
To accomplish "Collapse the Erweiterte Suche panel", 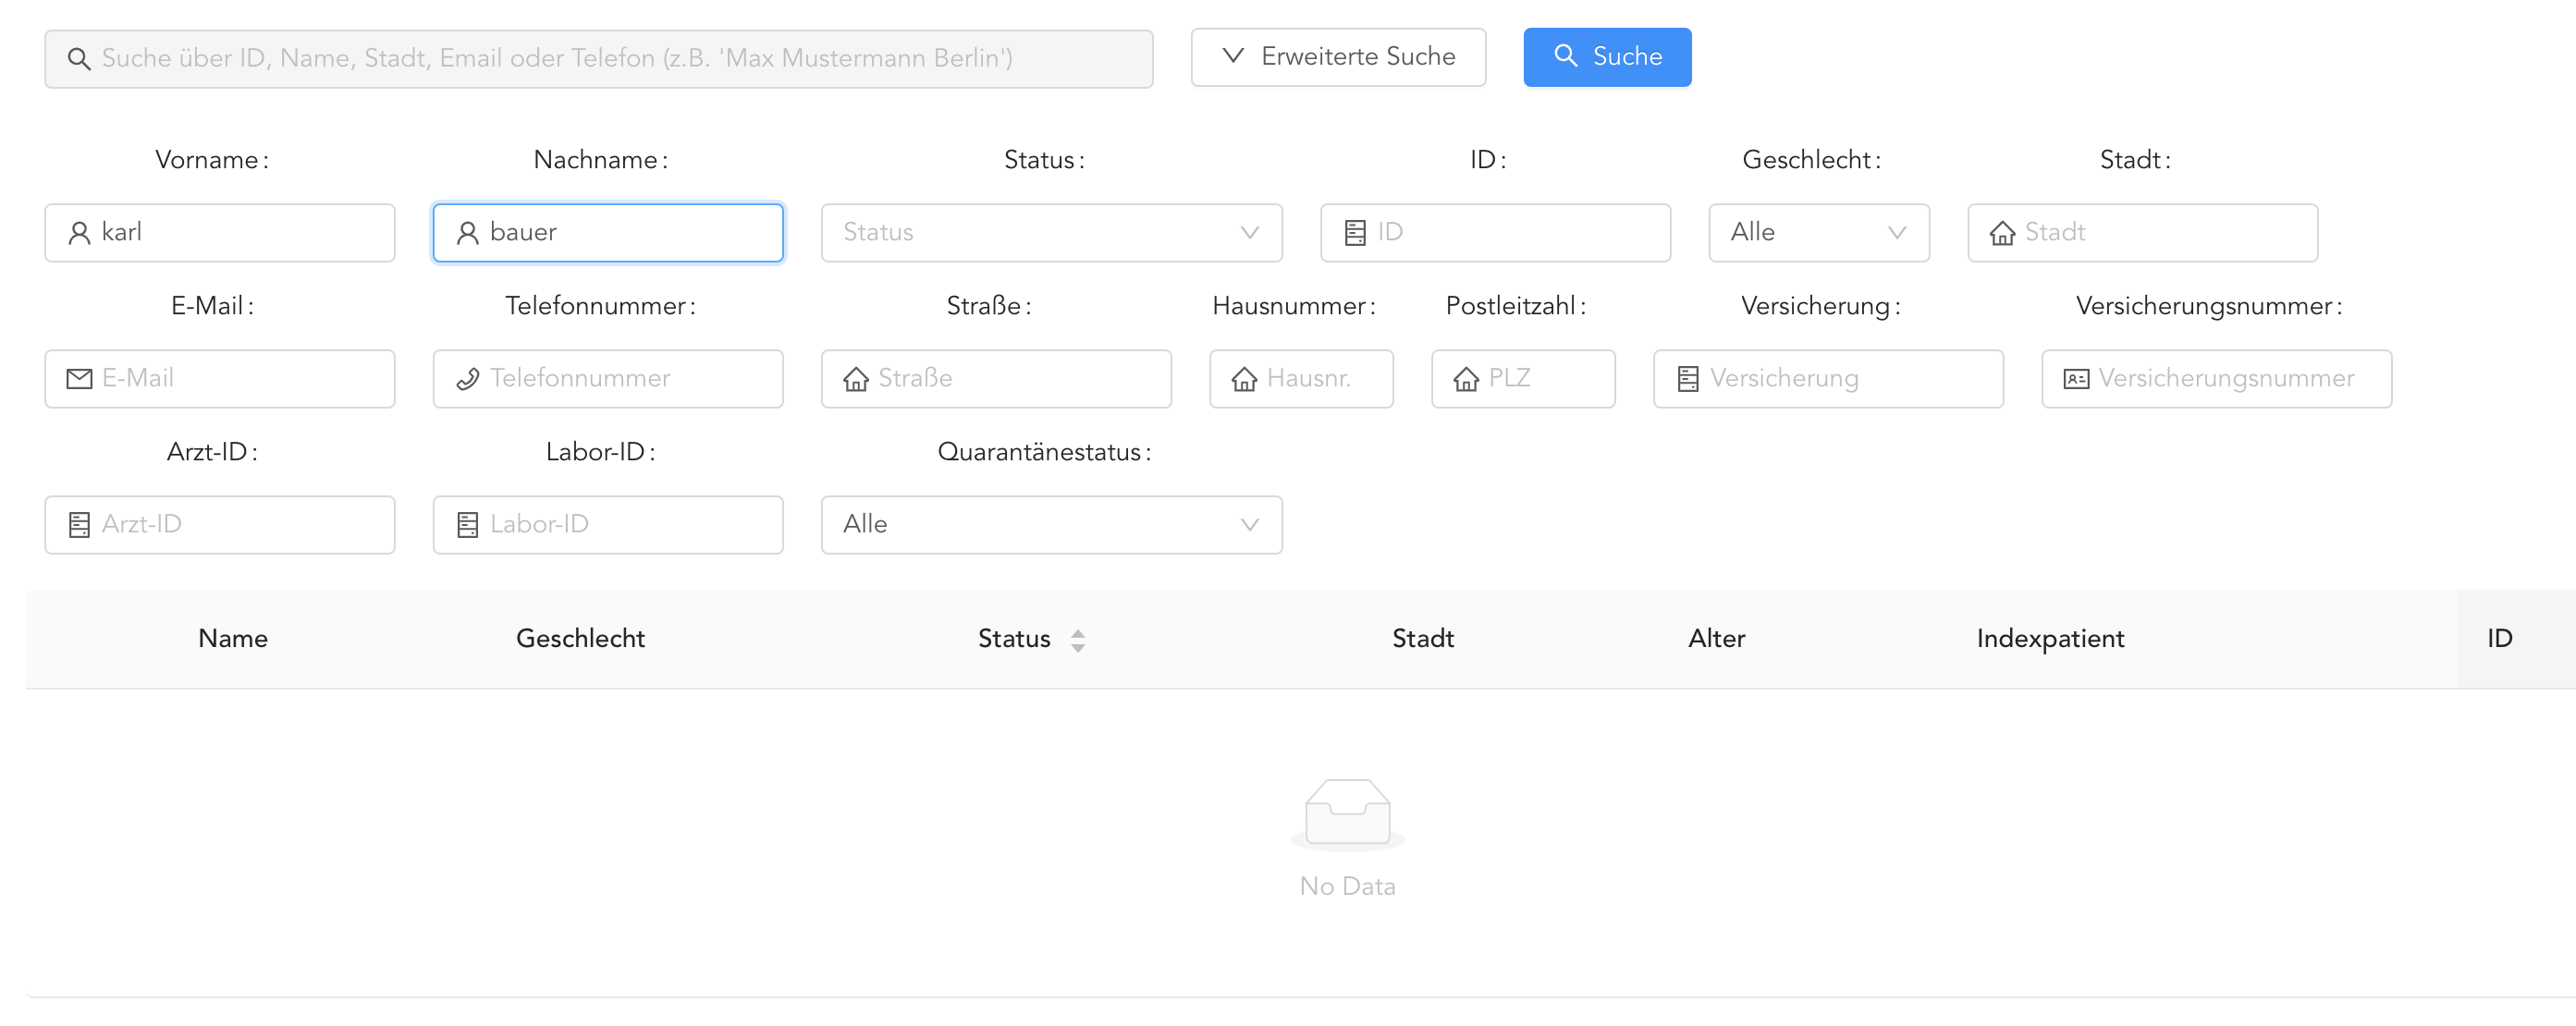I will 1337,57.
